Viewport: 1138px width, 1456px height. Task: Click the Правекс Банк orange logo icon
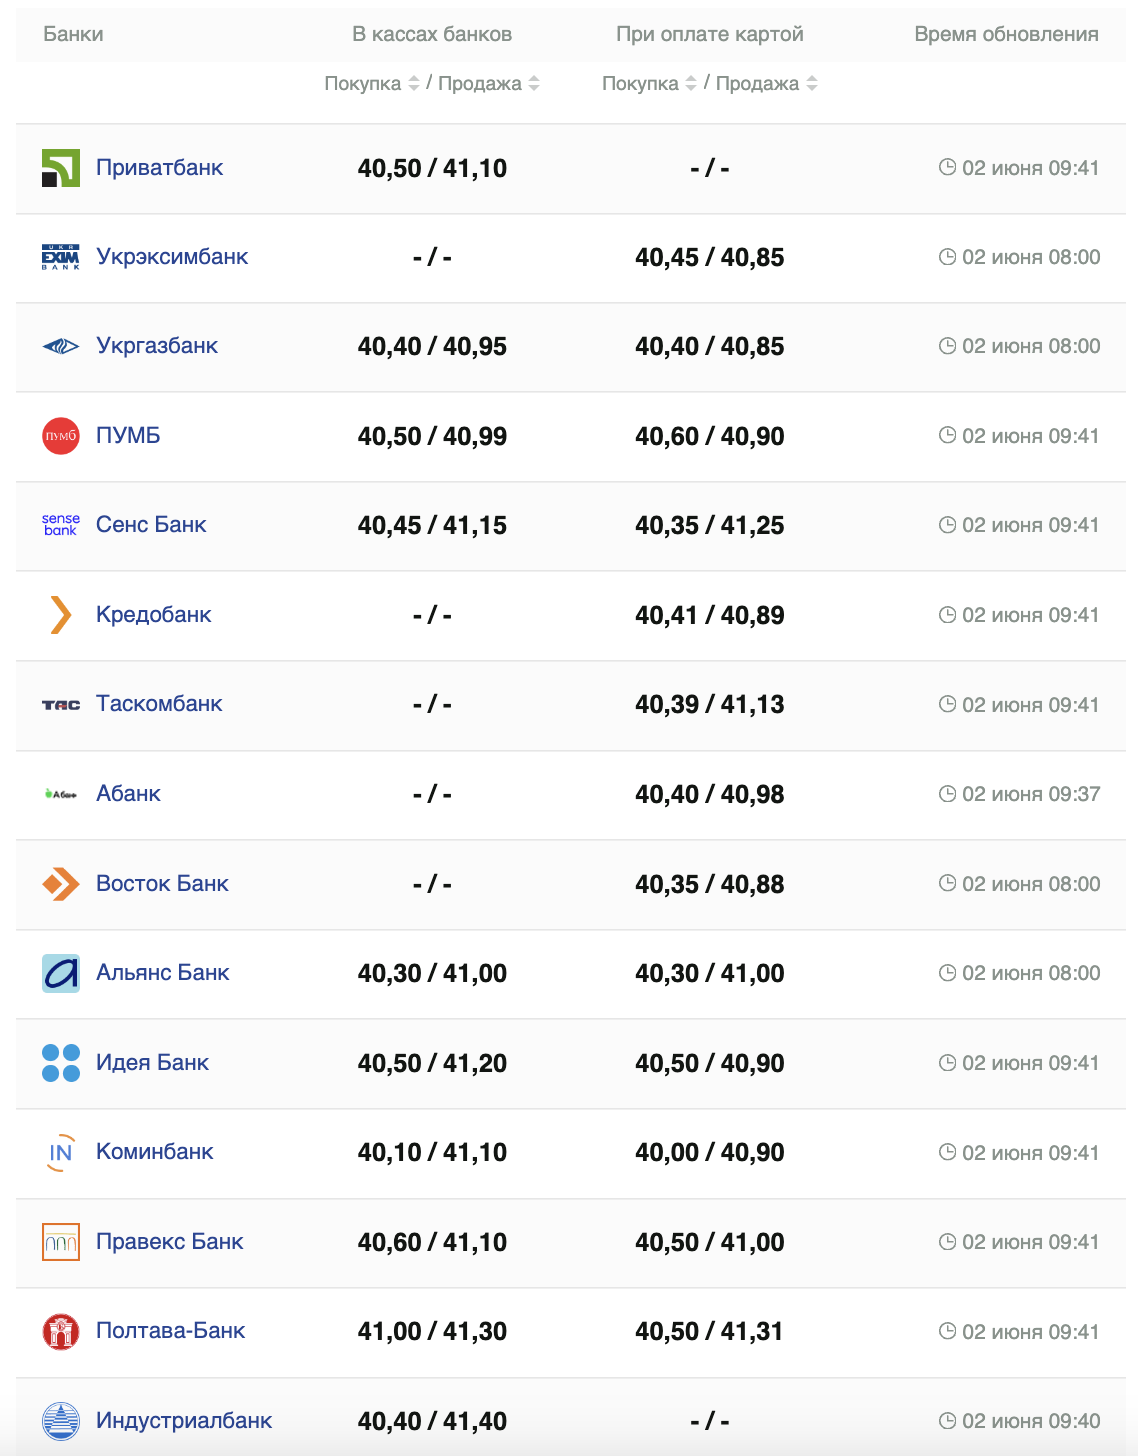60,1242
